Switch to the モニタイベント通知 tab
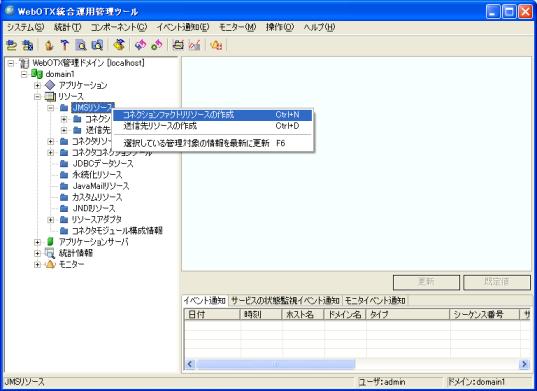The height and width of the screenshot is (391, 537). click(x=375, y=300)
